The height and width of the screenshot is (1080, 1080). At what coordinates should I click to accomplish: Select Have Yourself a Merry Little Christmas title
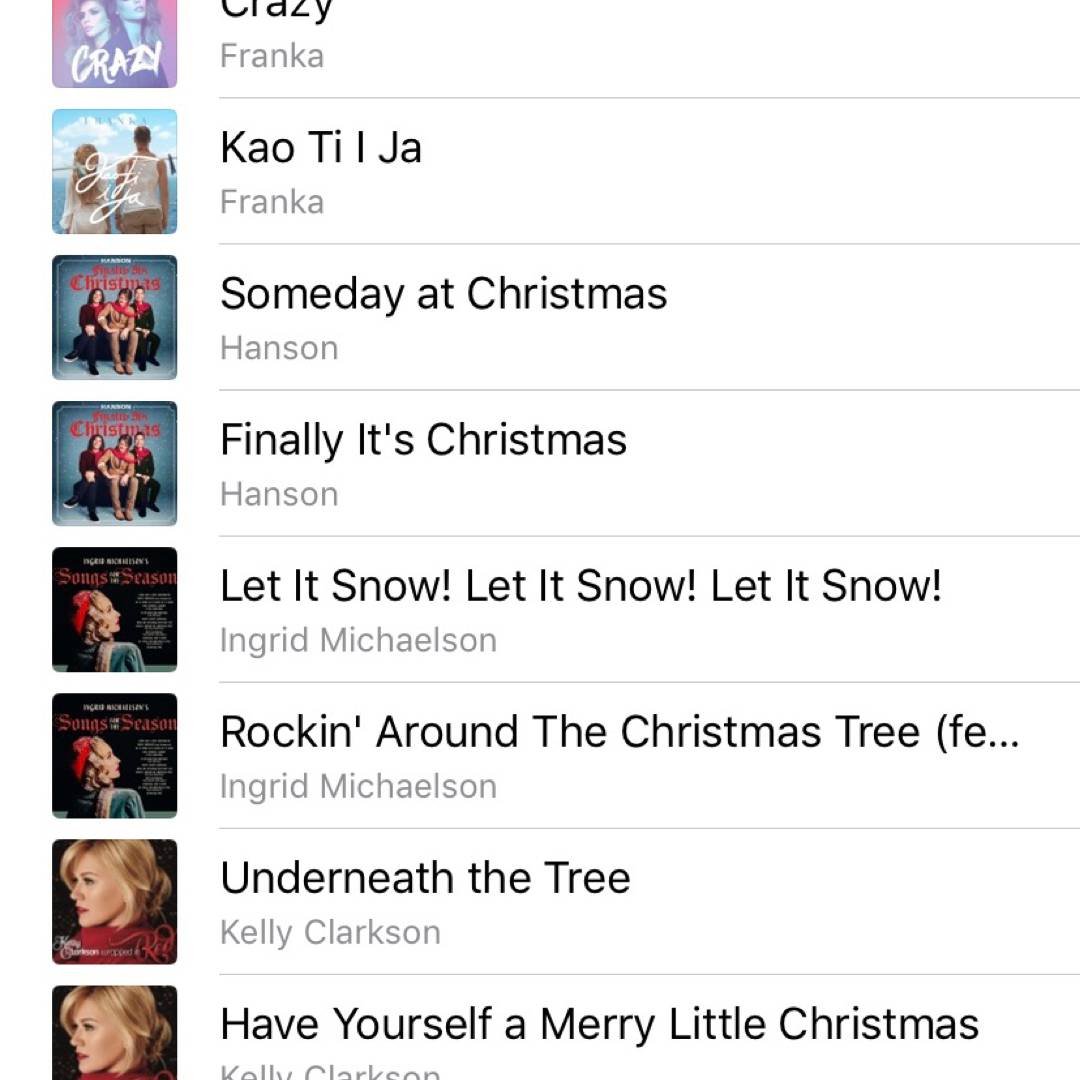(599, 1024)
